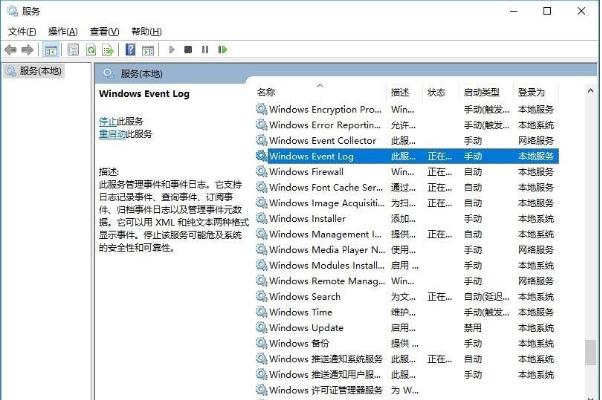Click the gear icon beside Windows Update
The image size is (602, 400).
261,327
